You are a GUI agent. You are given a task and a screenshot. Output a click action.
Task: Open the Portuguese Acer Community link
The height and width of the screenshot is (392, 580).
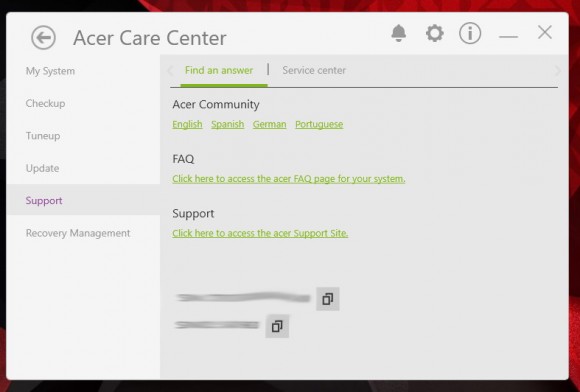319,124
